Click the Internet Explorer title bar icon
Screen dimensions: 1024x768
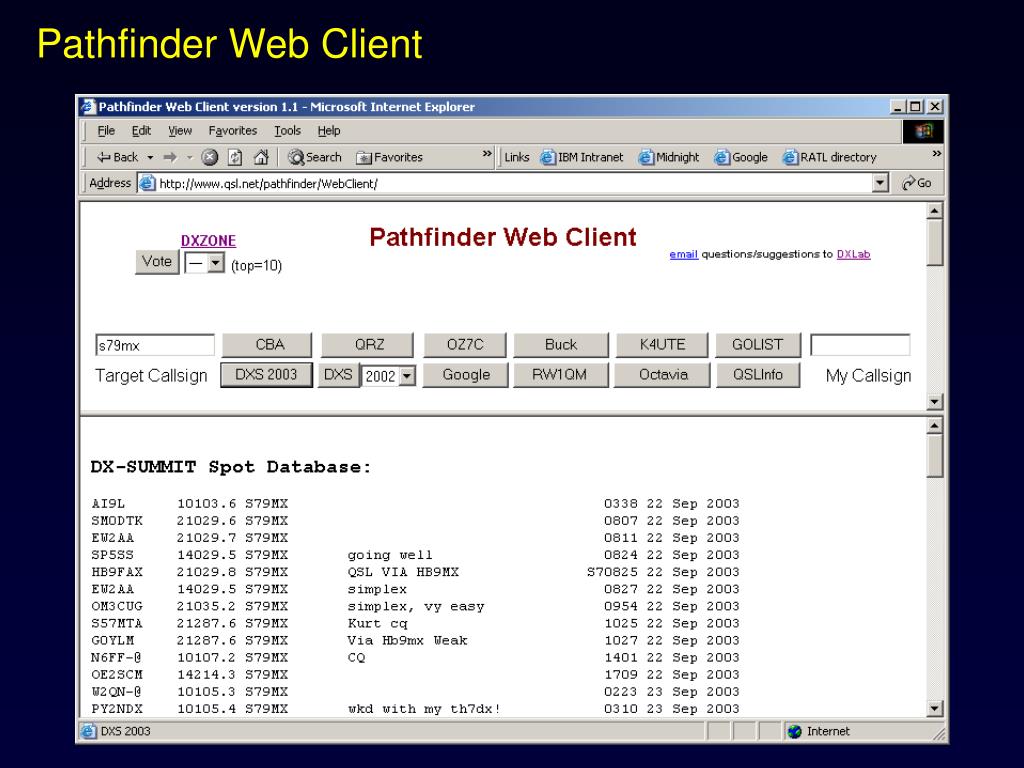tap(88, 106)
